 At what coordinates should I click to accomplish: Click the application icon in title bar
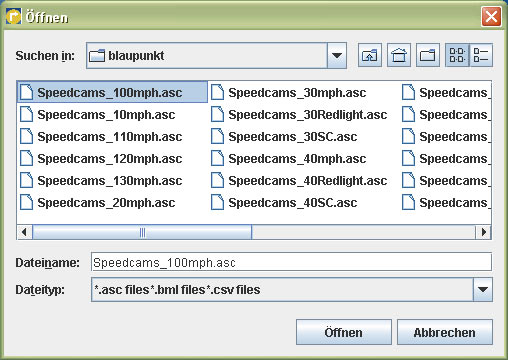(x=14, y=16)
